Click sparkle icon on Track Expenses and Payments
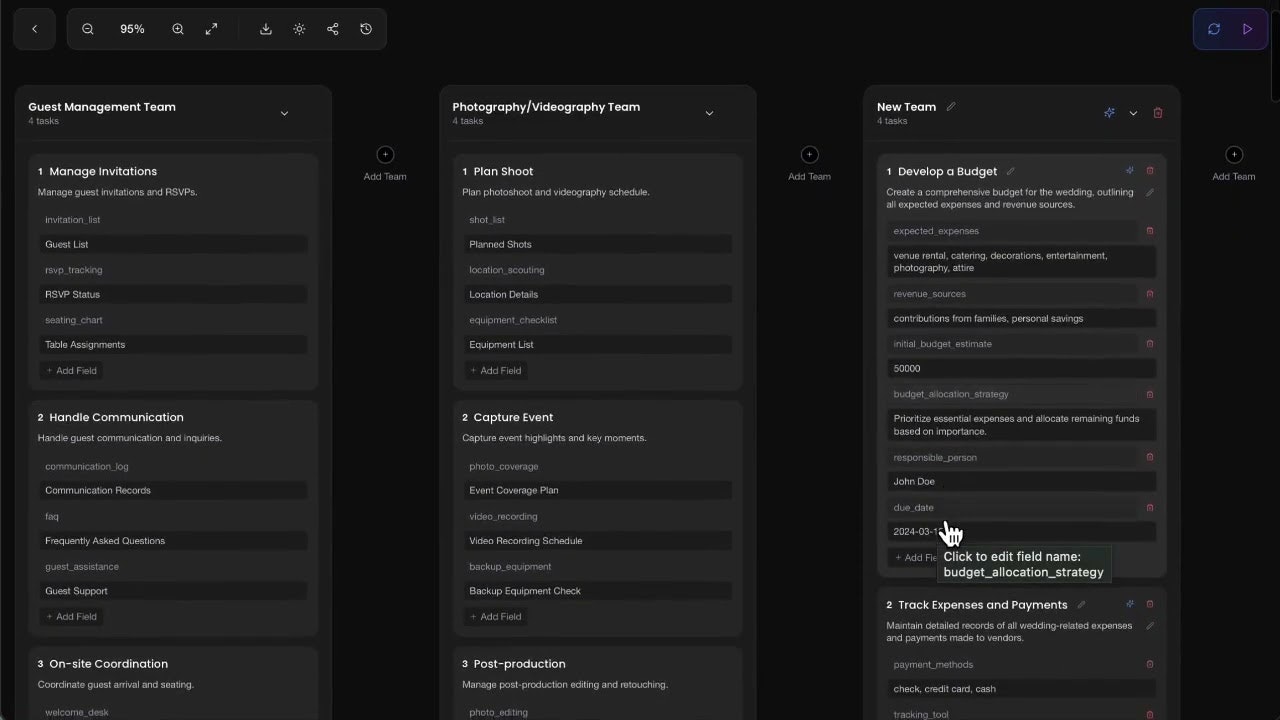The height and width of the screenshot is (720, 1280). click(1130, 604)
